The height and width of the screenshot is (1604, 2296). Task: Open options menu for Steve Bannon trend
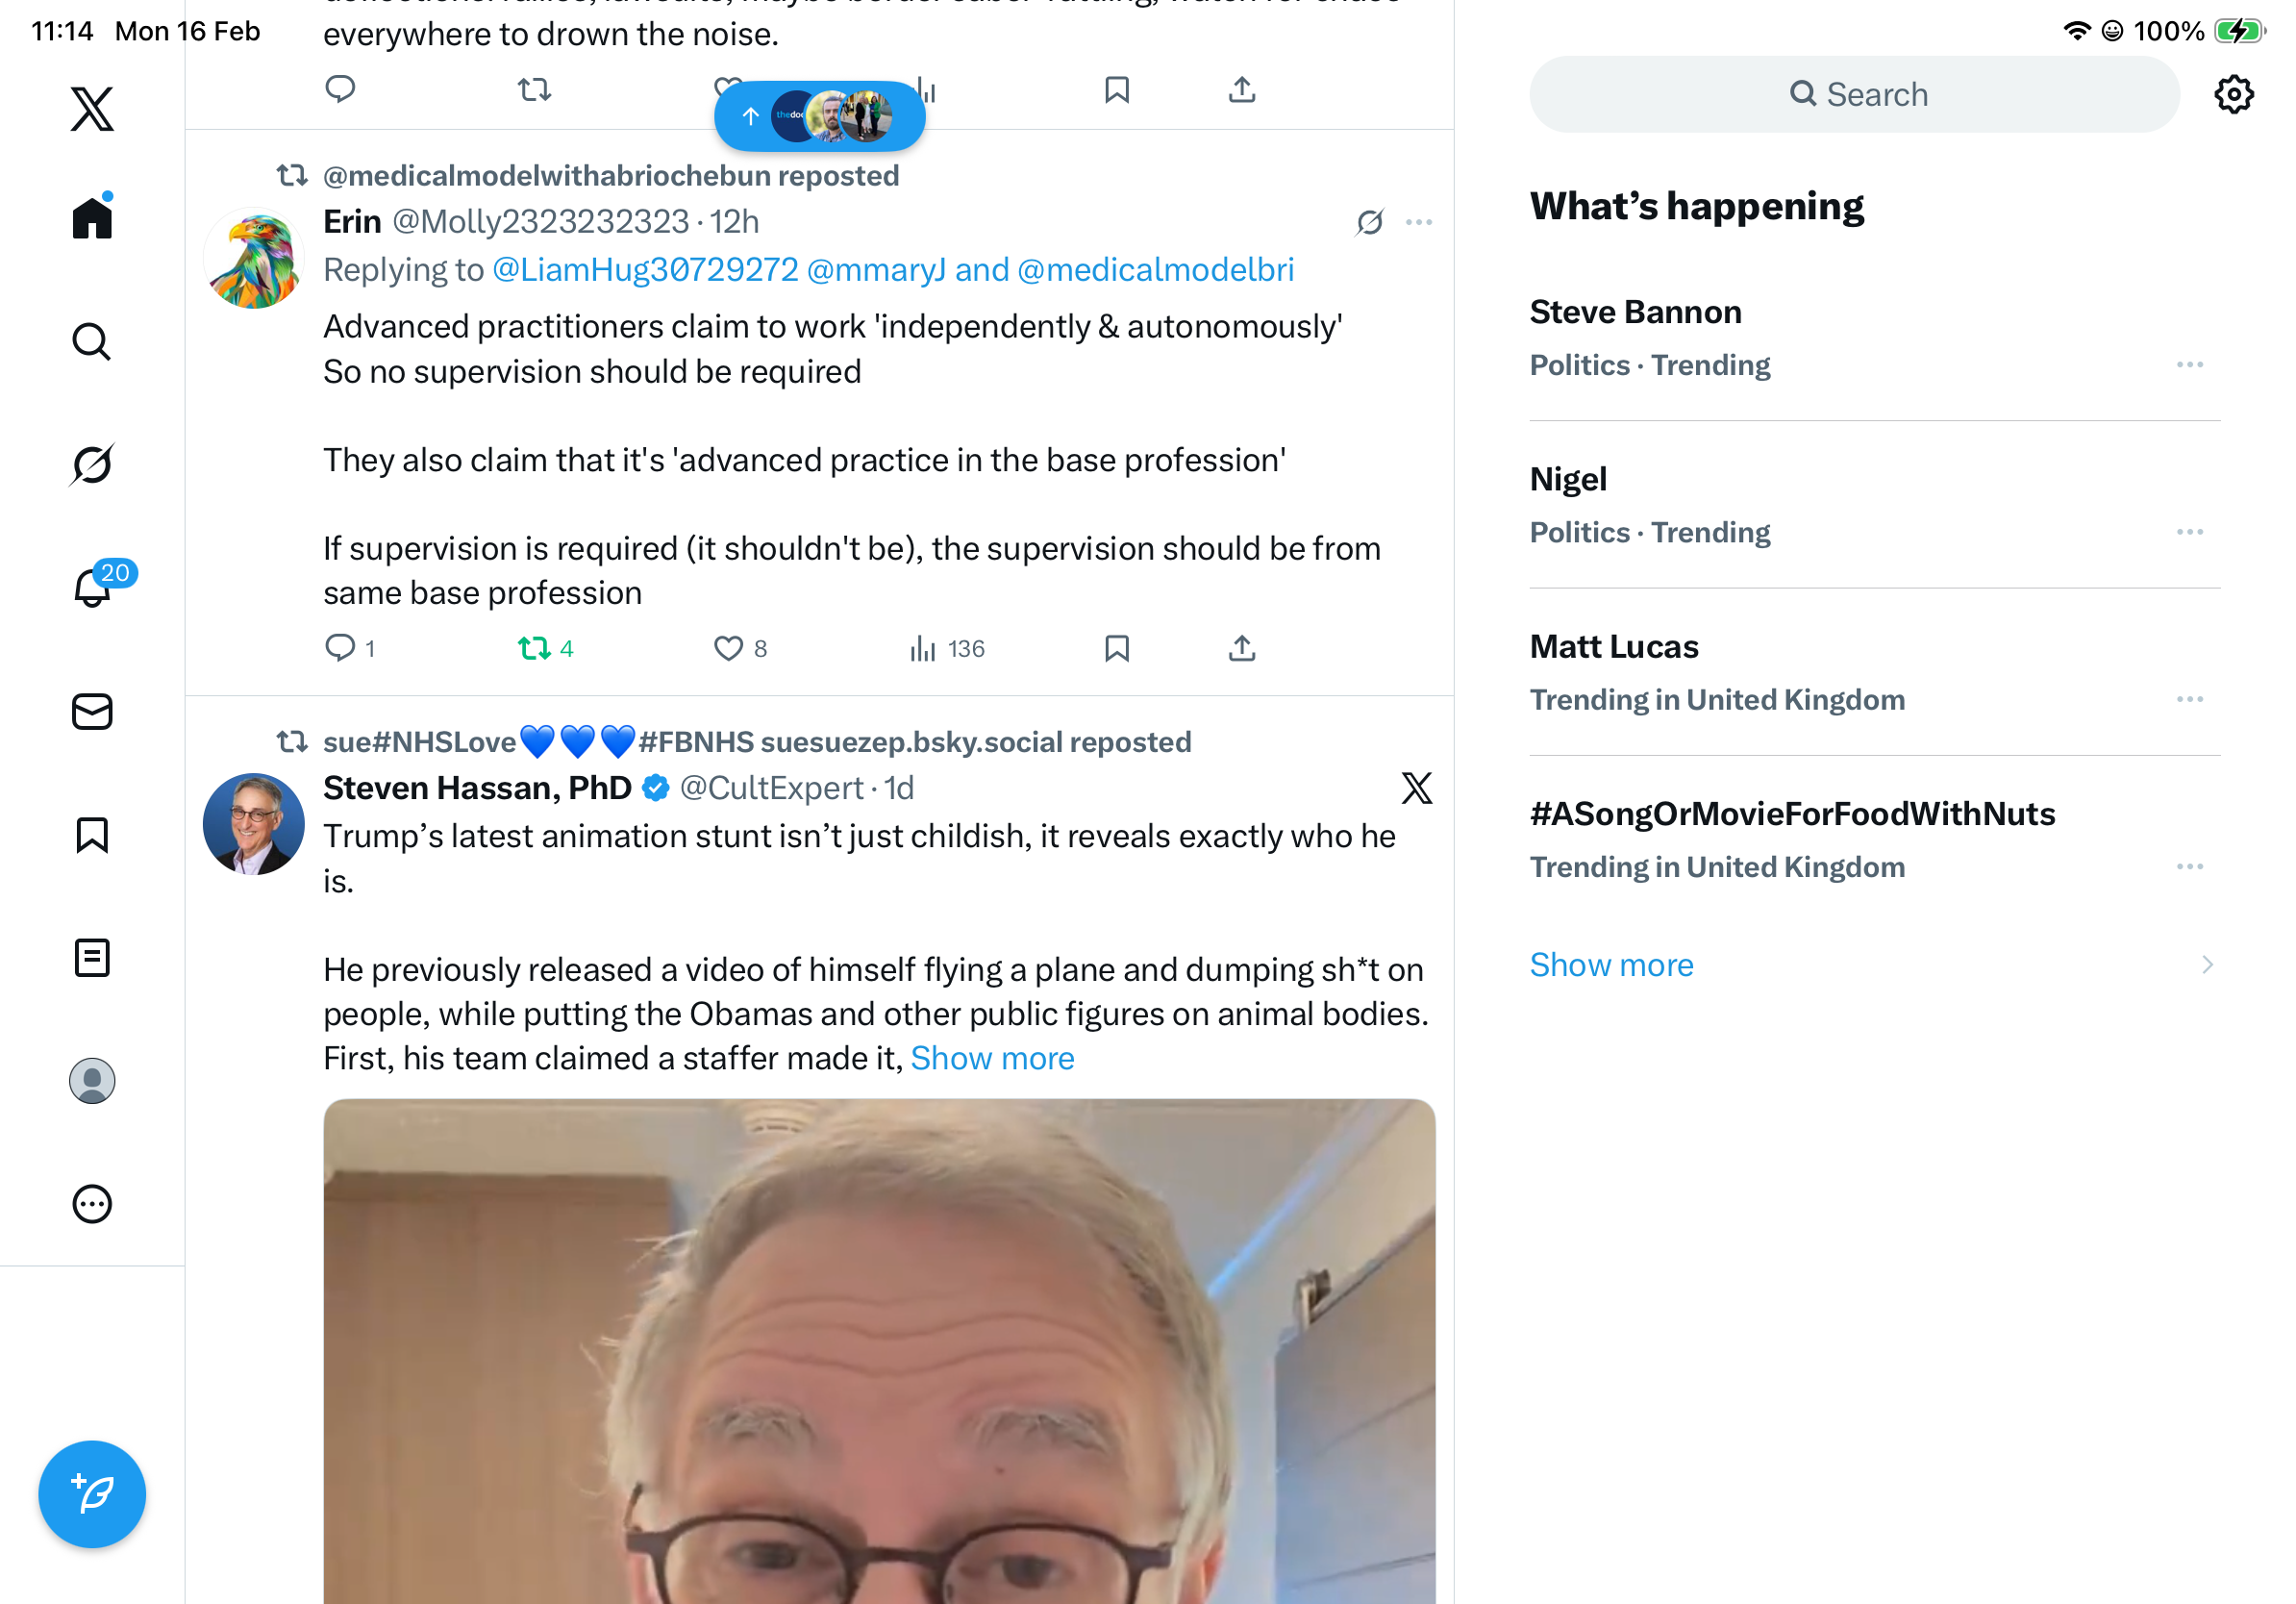pyautogui.click(x=2189, y=365)
